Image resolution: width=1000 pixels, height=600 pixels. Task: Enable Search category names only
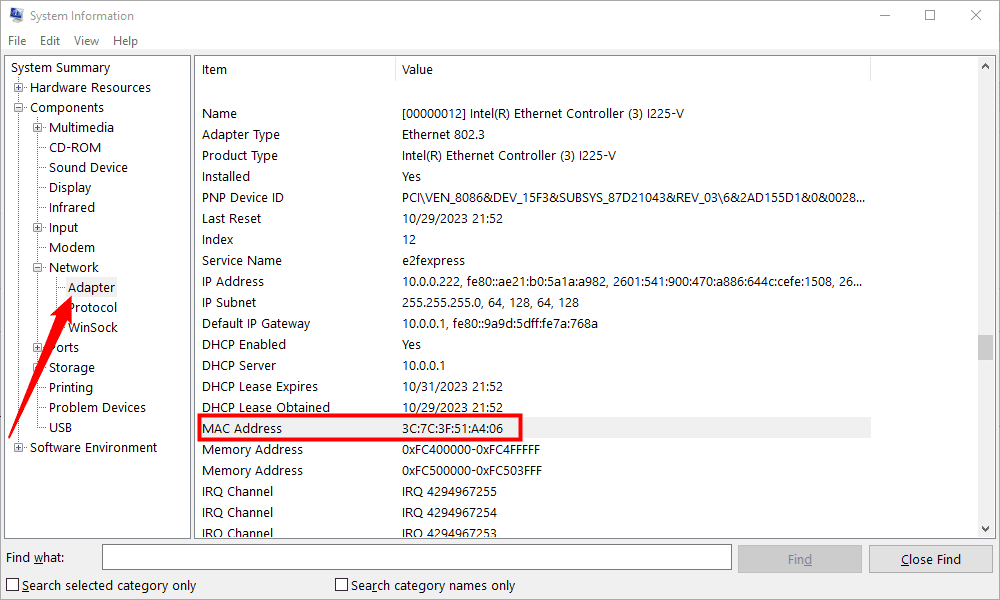coord(340,585)
